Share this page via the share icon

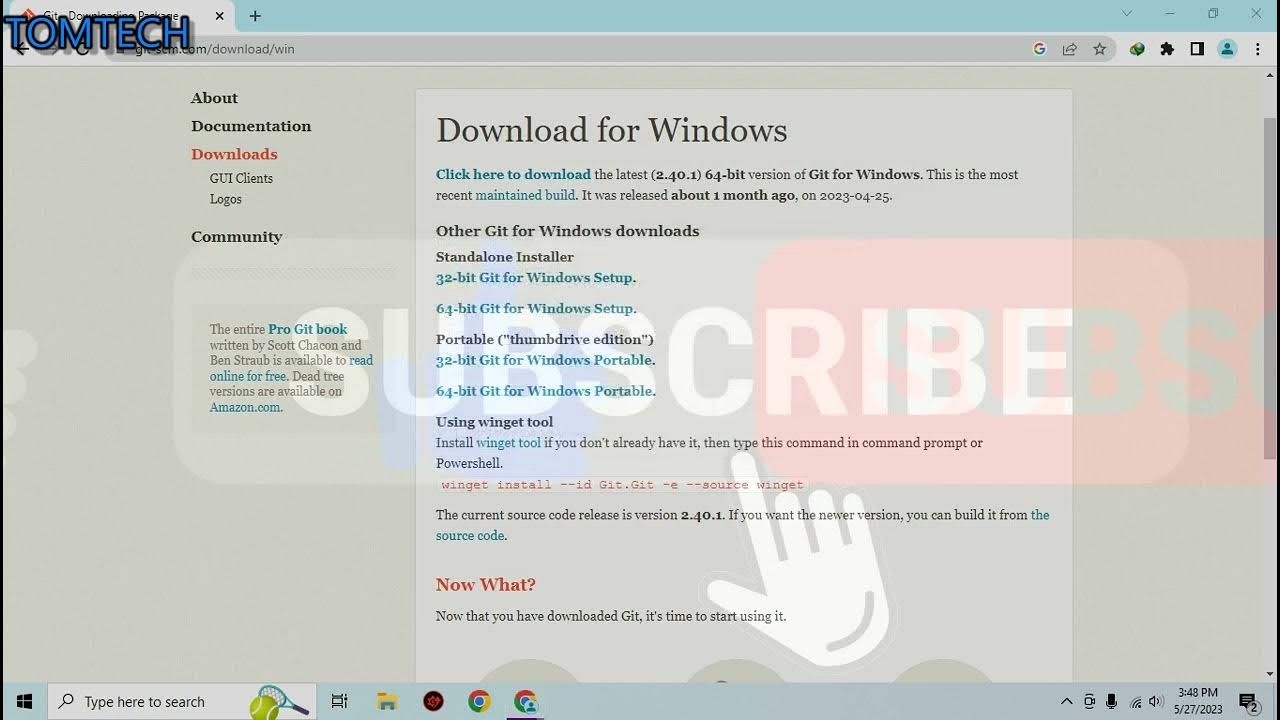[x=1070, y=49]
